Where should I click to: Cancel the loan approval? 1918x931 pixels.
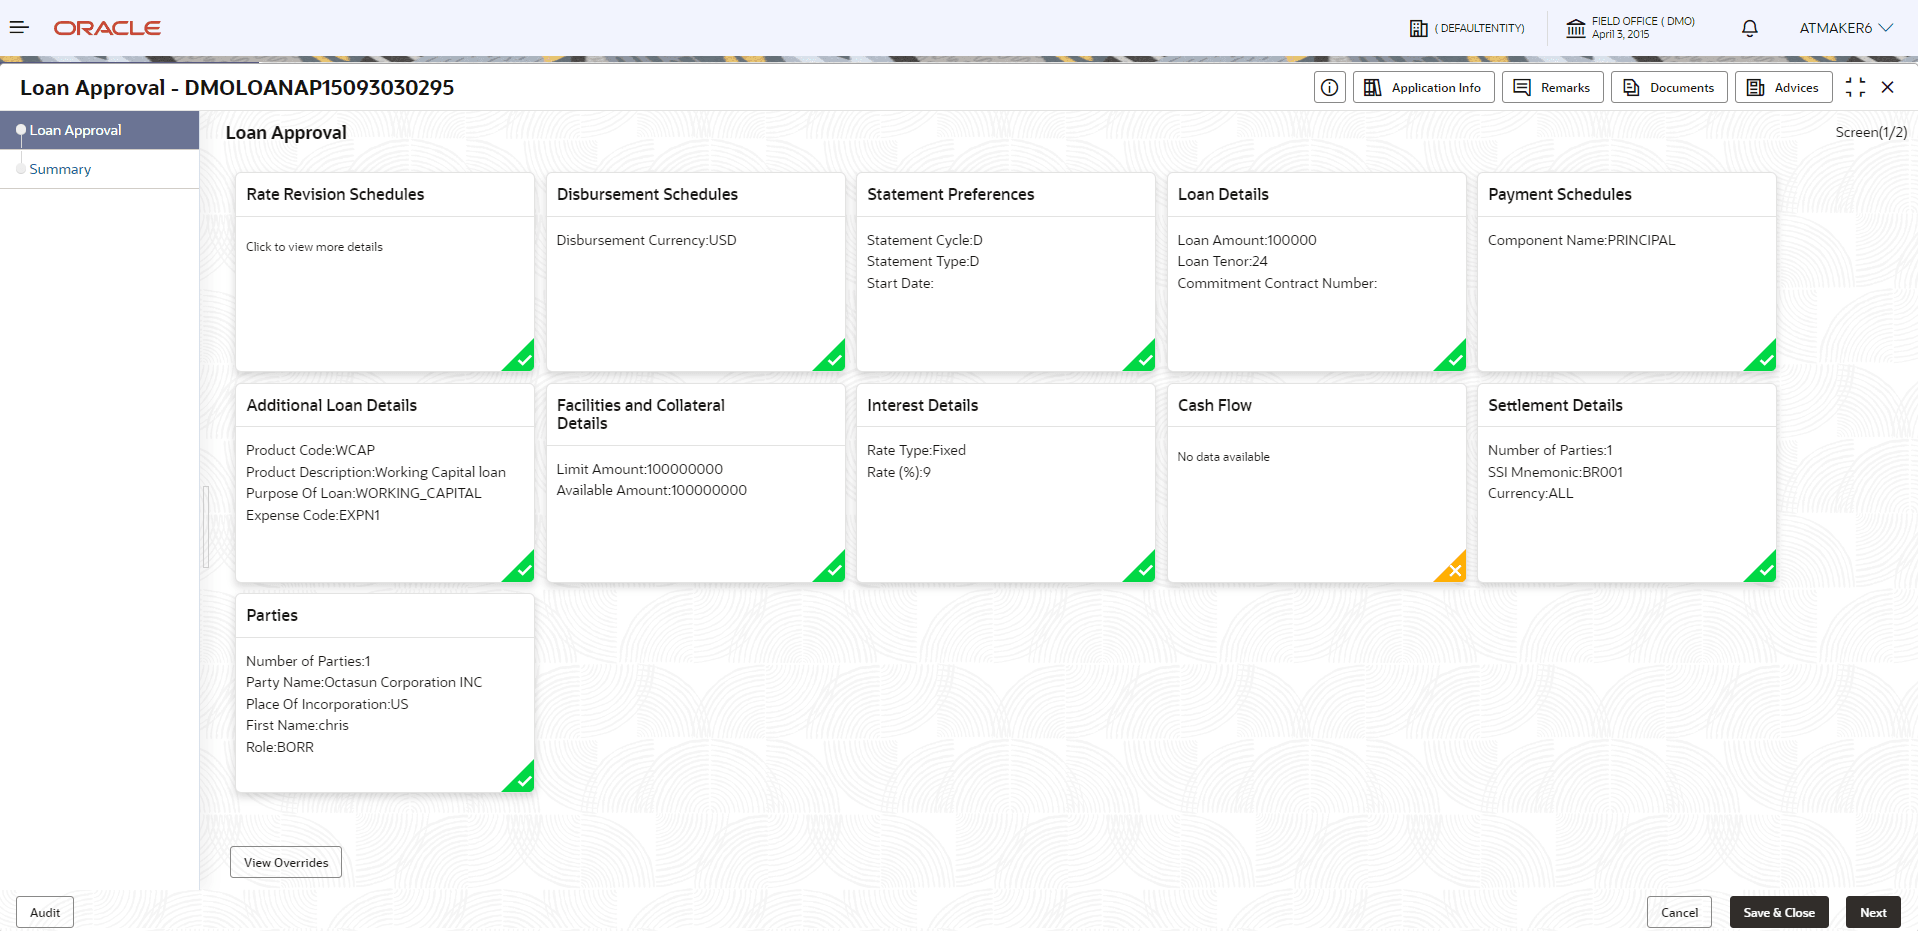[1680, 912]
